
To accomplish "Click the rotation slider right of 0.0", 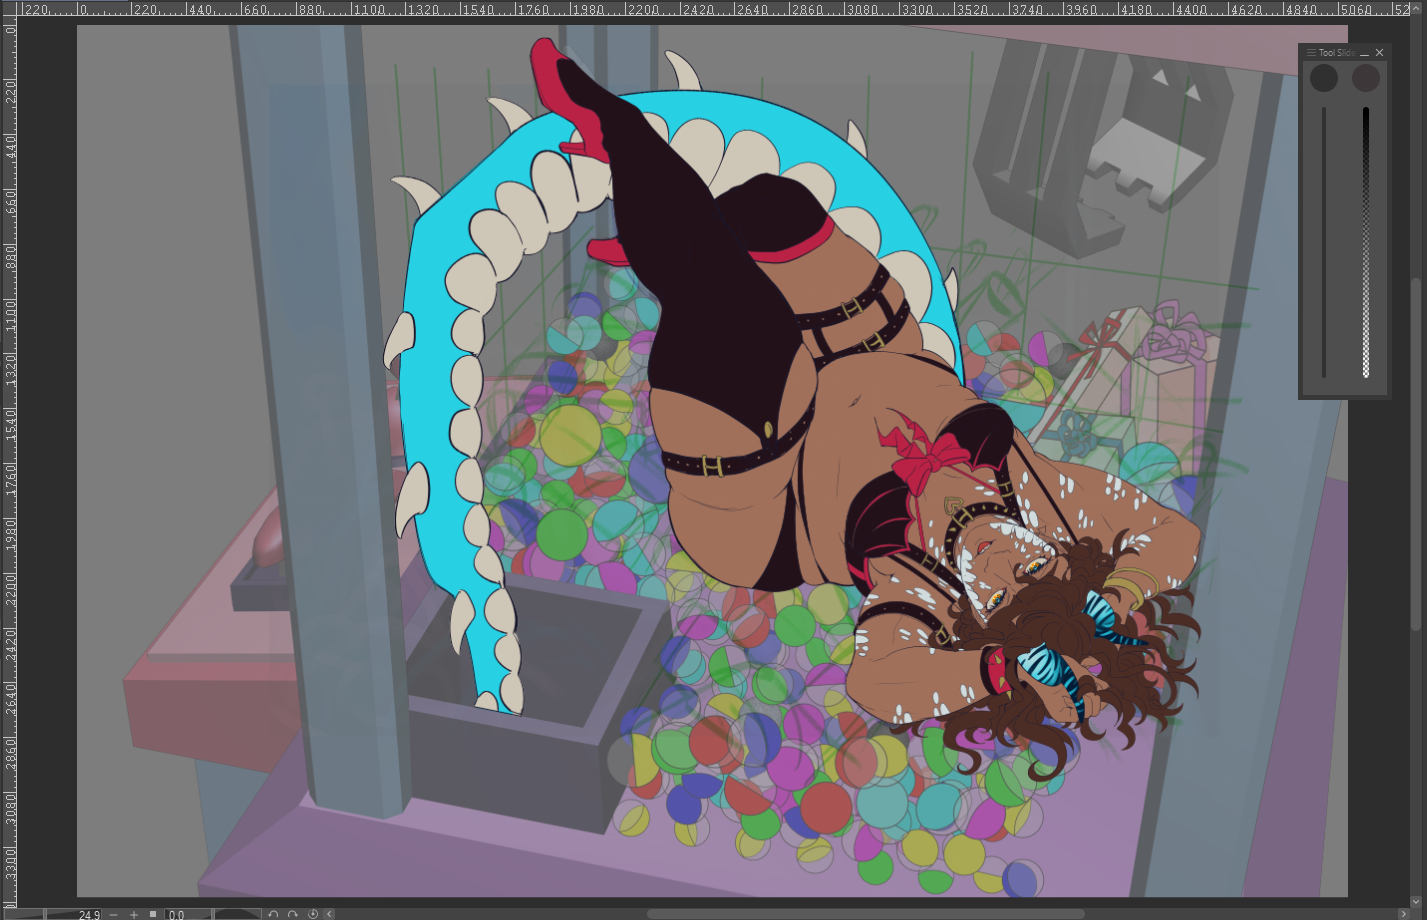I will (236, 914).
